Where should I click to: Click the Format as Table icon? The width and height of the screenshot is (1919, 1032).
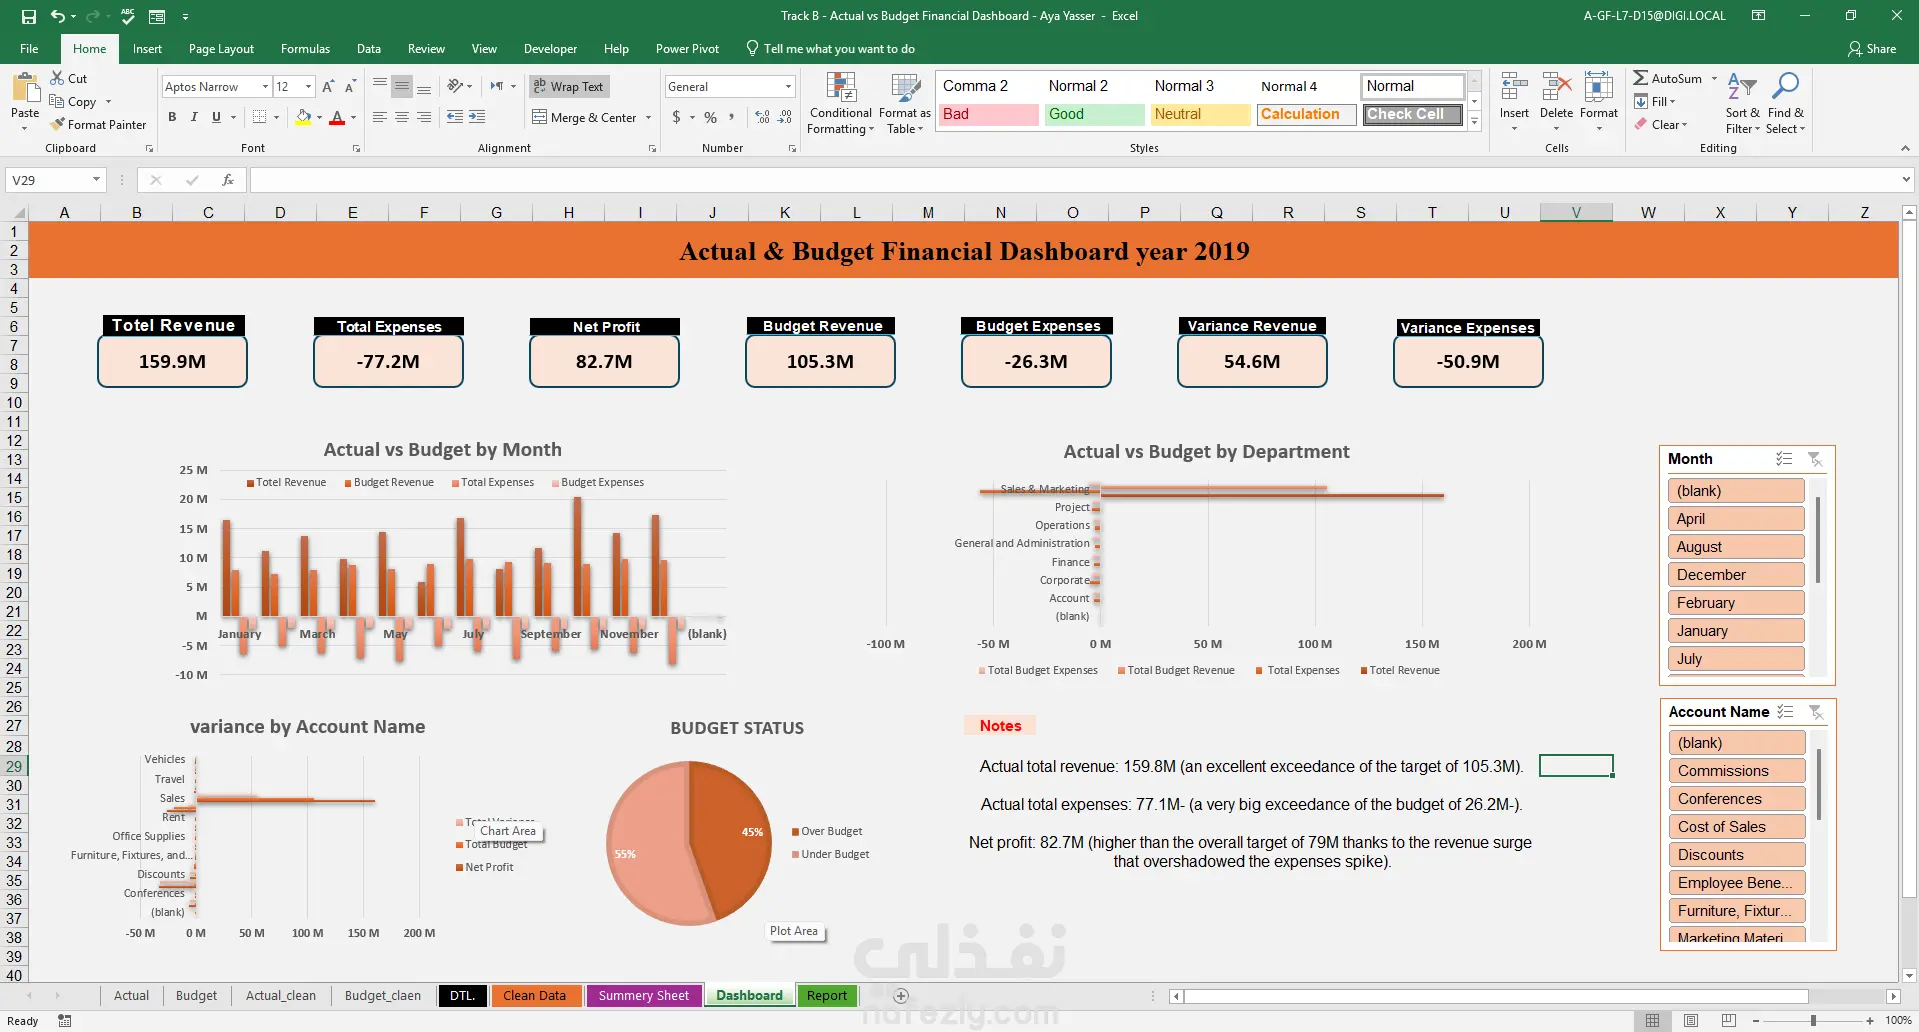click(x=906, y=88)
